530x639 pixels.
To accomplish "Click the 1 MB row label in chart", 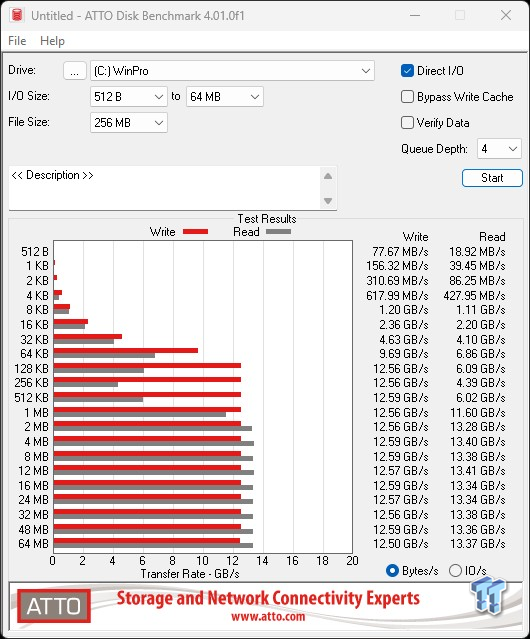I will click(x=36, y=413).
